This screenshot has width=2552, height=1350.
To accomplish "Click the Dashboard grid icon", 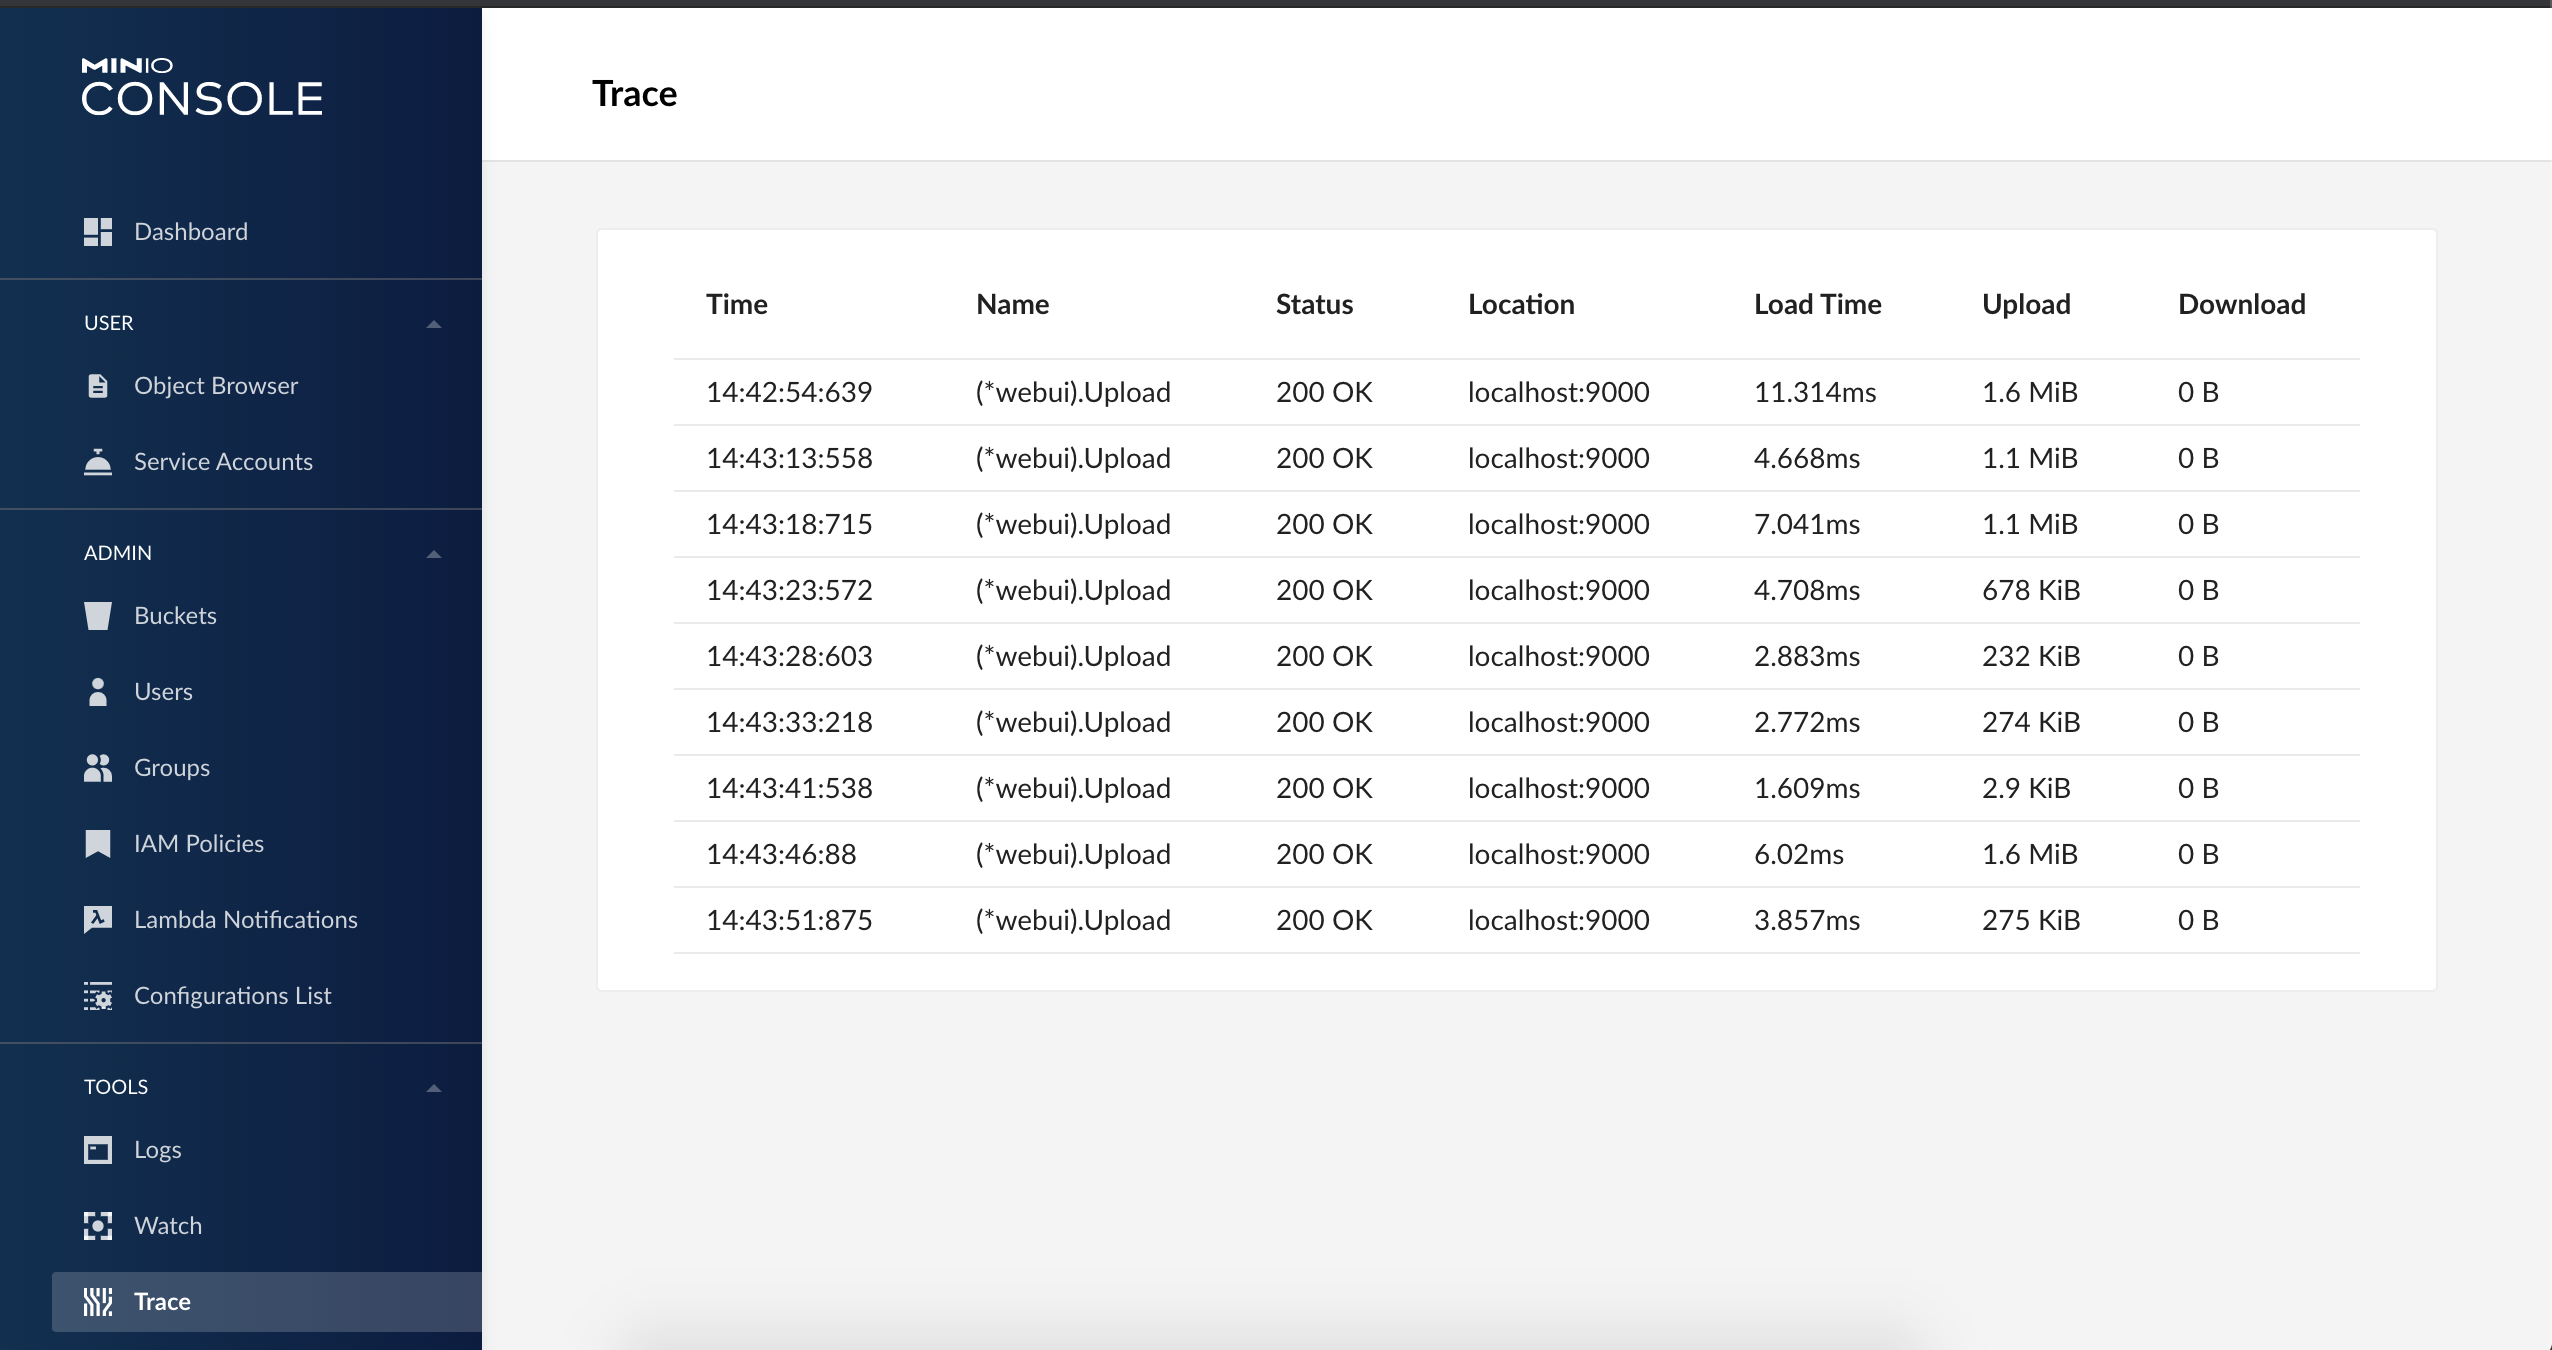I will (98, 232).
